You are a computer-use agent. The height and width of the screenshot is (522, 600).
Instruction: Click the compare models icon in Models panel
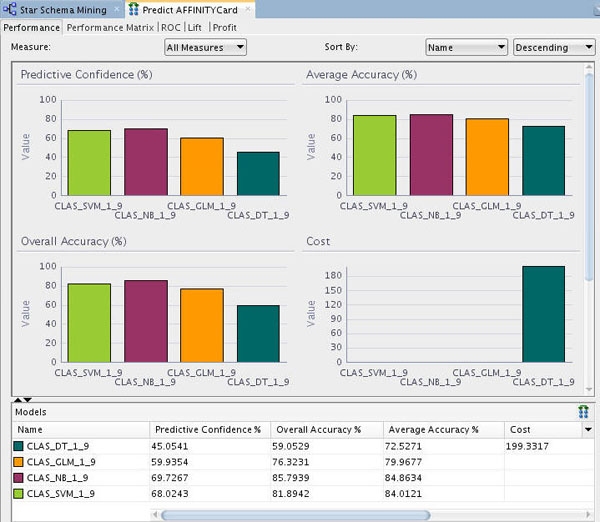(x=583, y=411)
